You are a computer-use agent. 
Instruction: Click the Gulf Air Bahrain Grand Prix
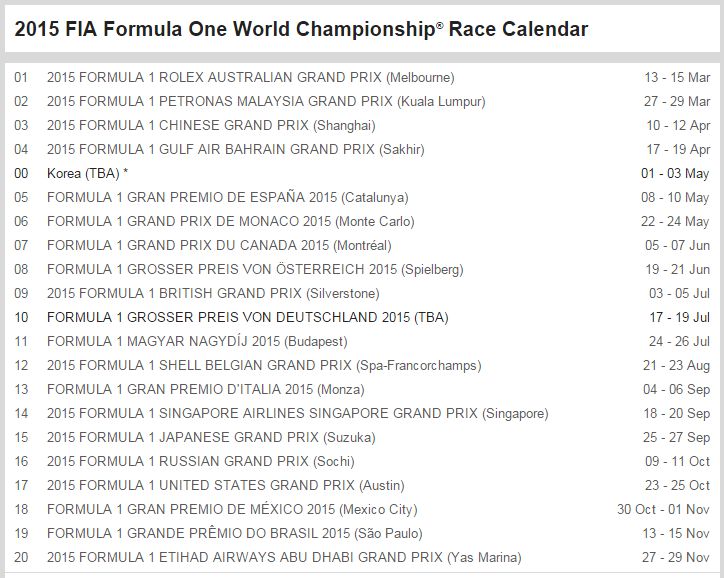point(235,149)
